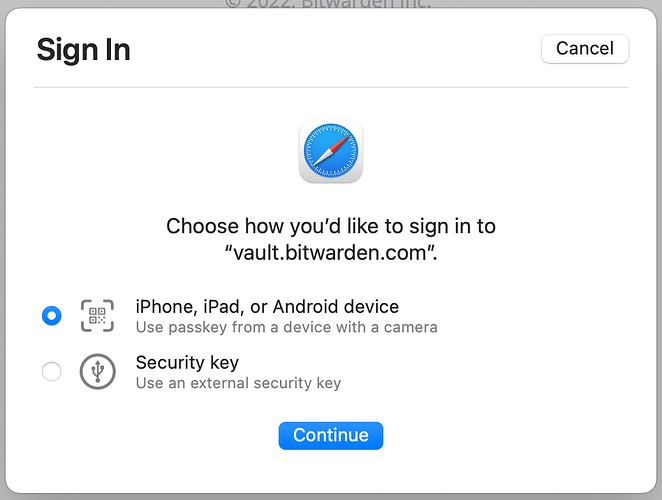Click "Choose how you'd like to sign in to" prompt
The height and width of the screenshot is (500, 662).
point(331,226)
